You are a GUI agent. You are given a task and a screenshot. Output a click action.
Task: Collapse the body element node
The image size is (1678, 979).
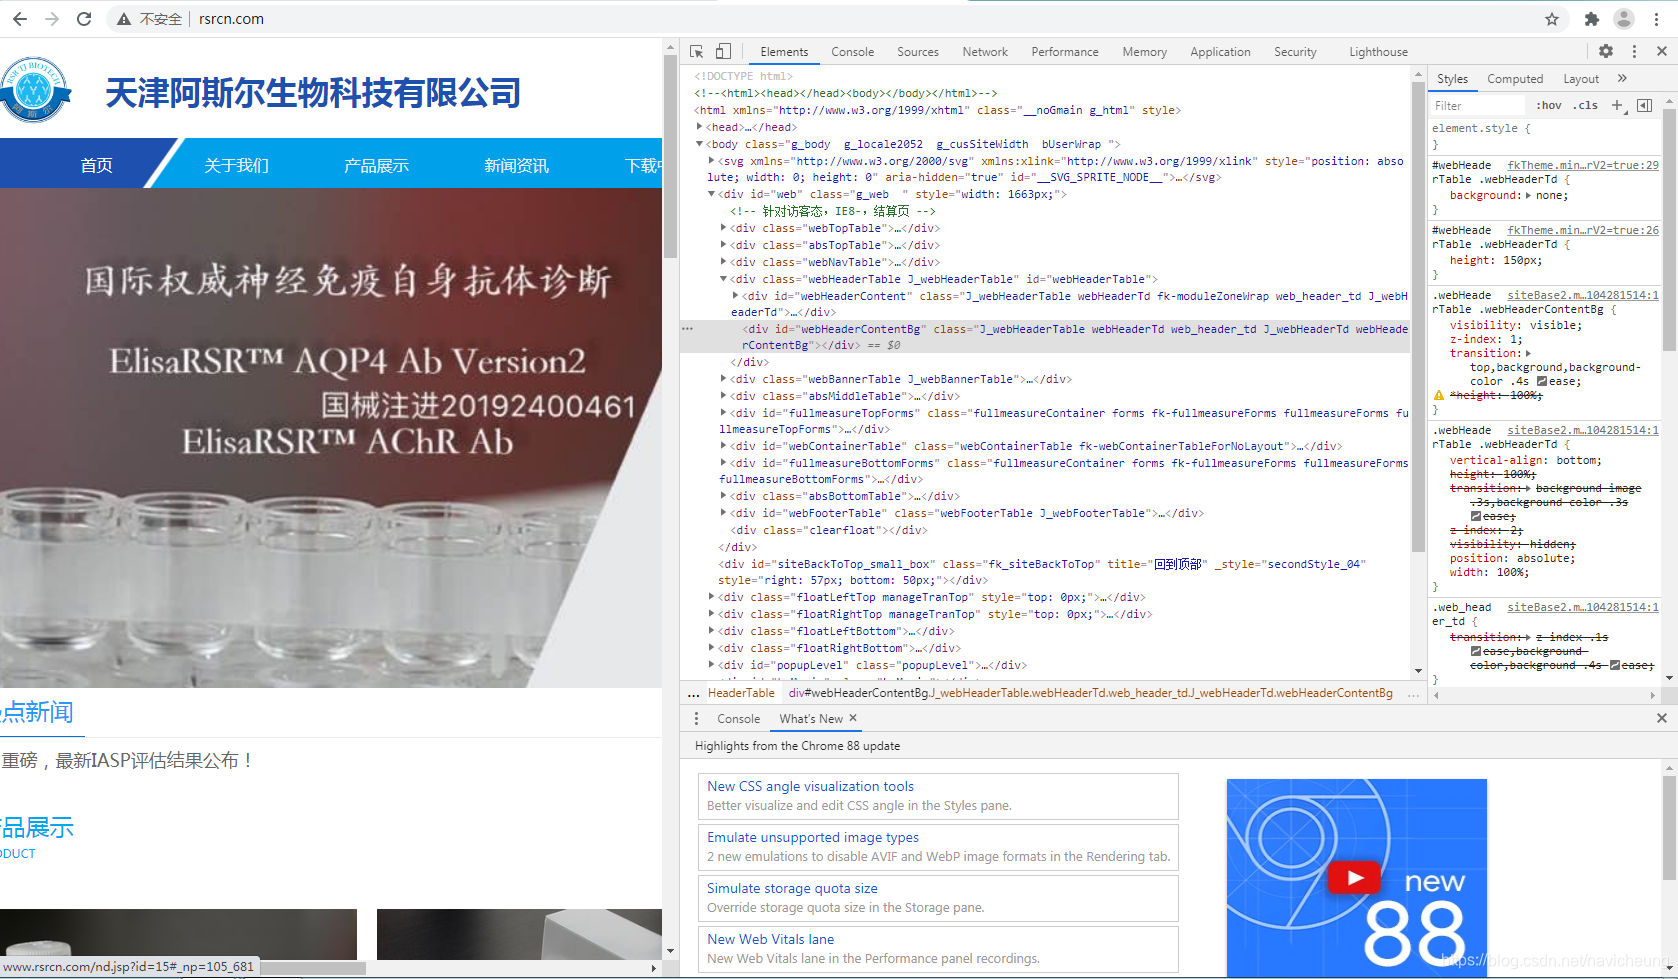(700, 144)
